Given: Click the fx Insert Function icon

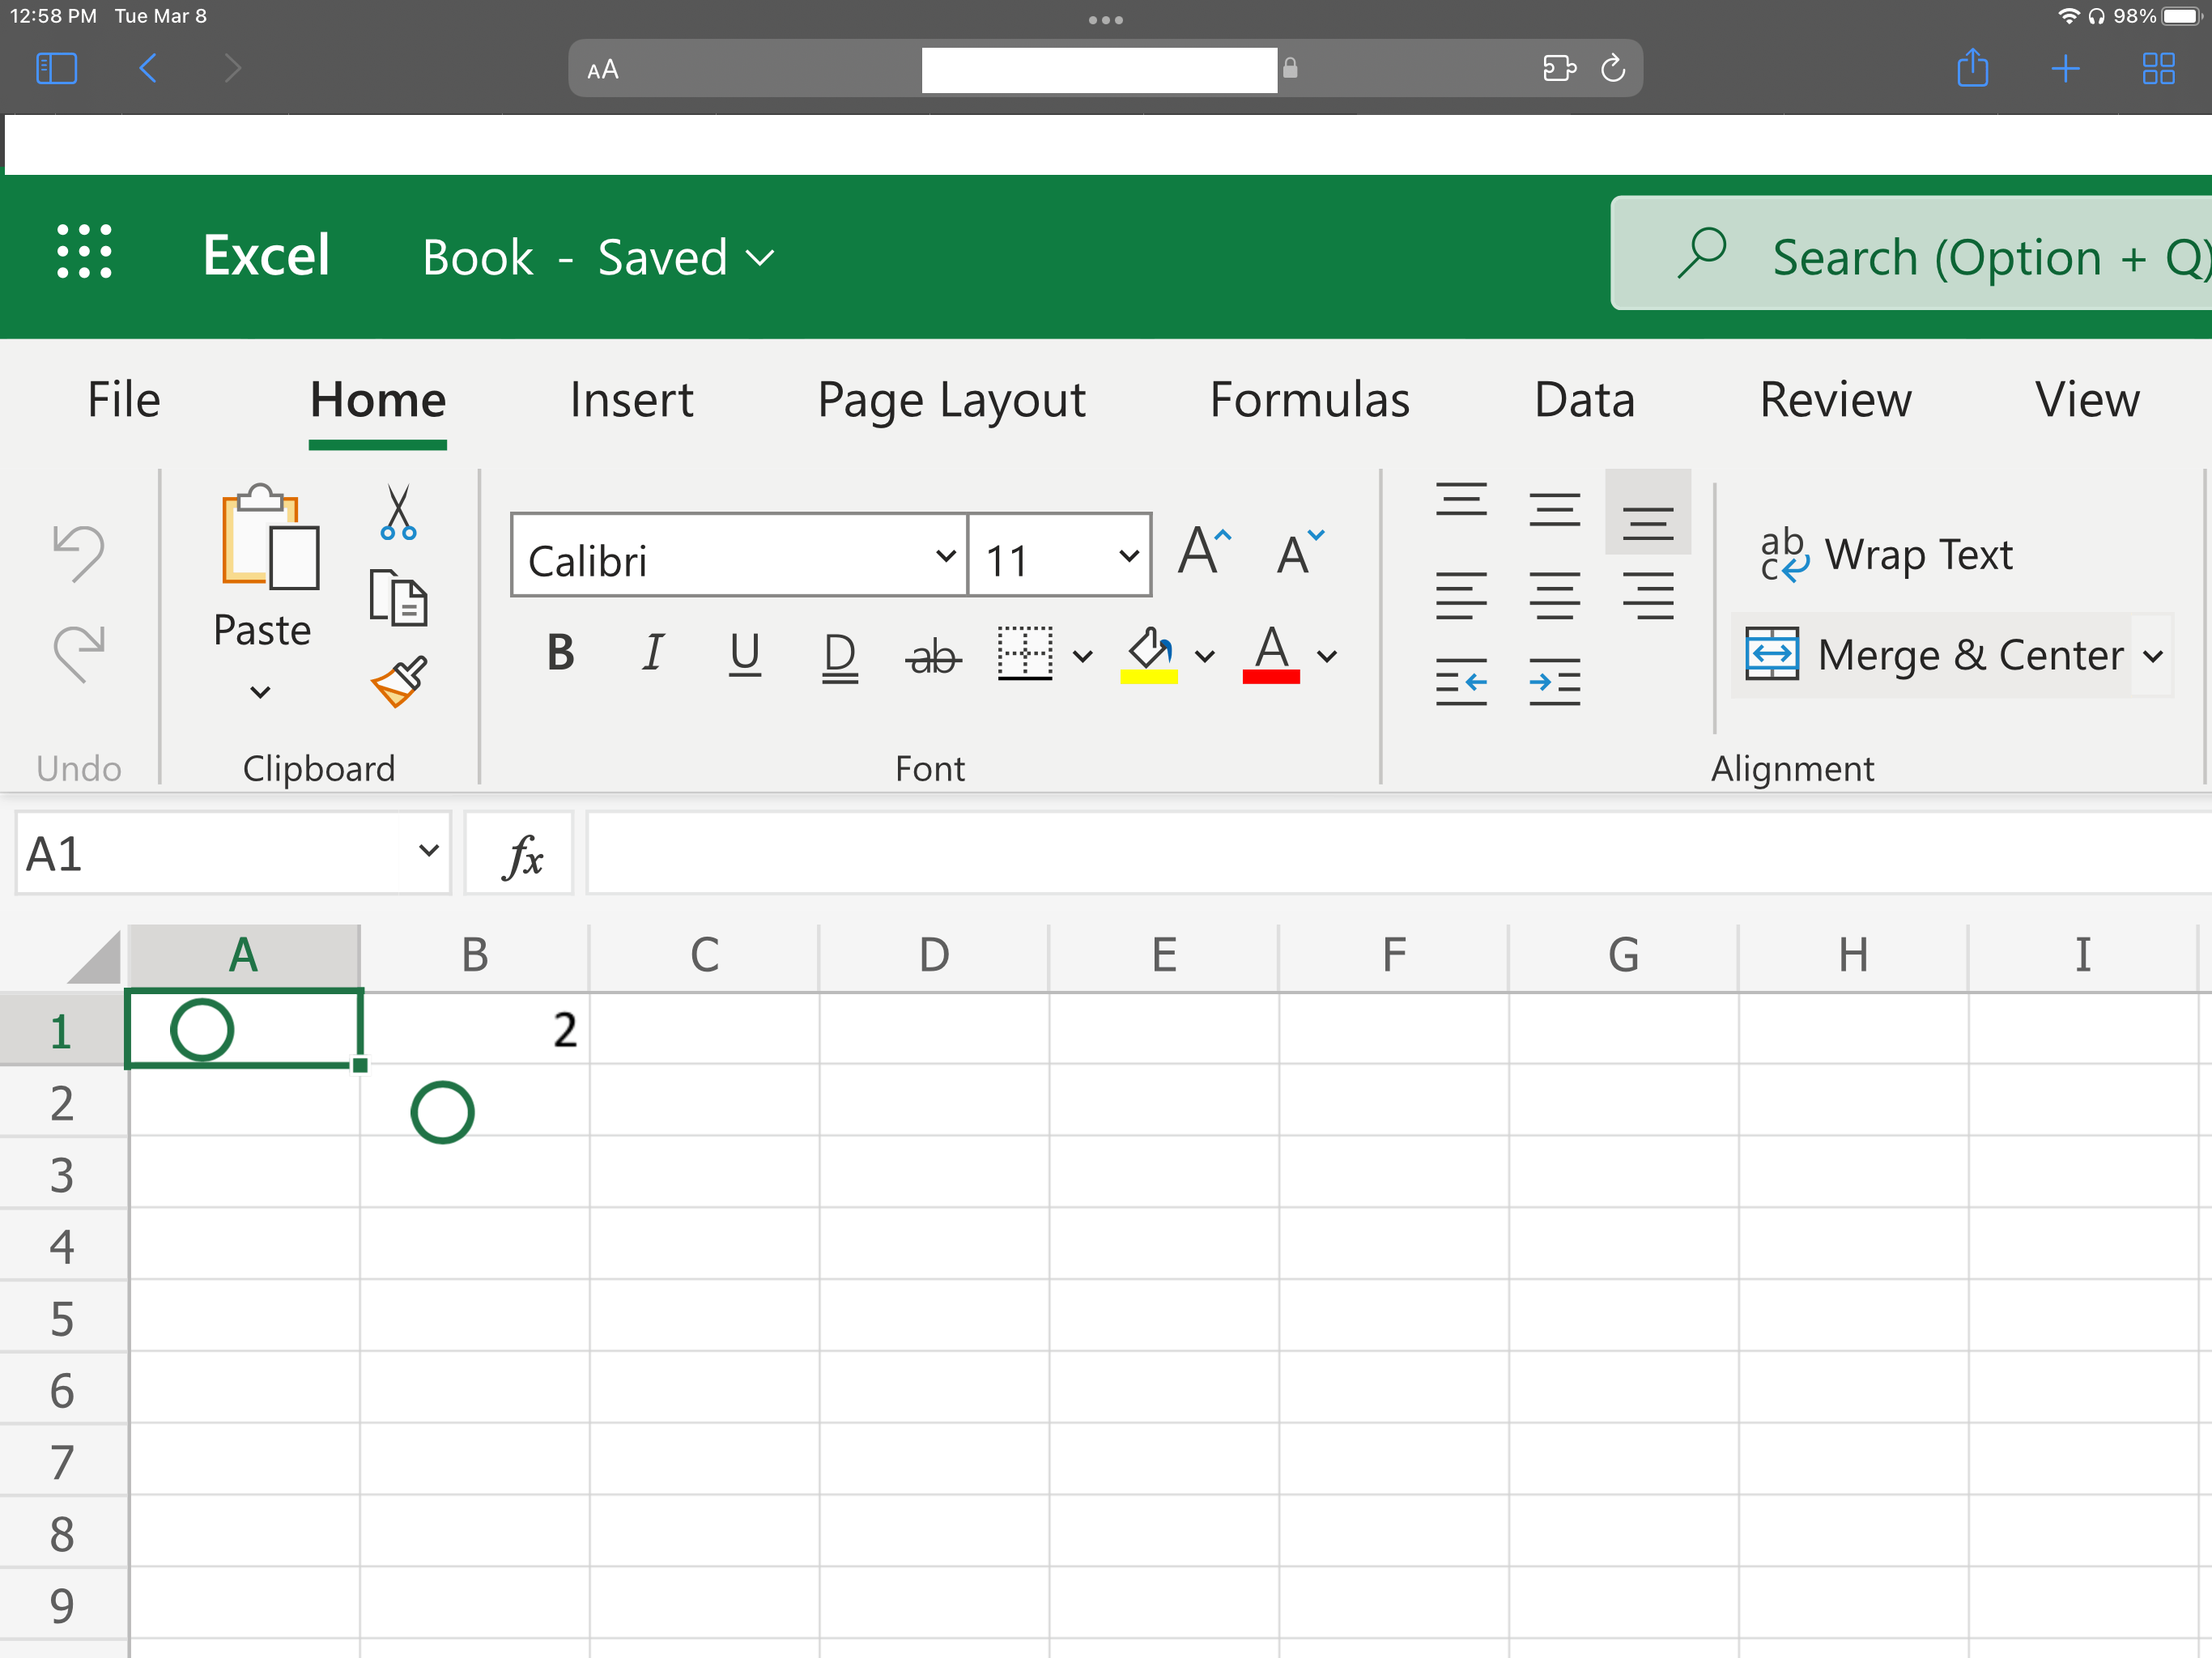Looking at the screenshot, I should click(521, 855).
